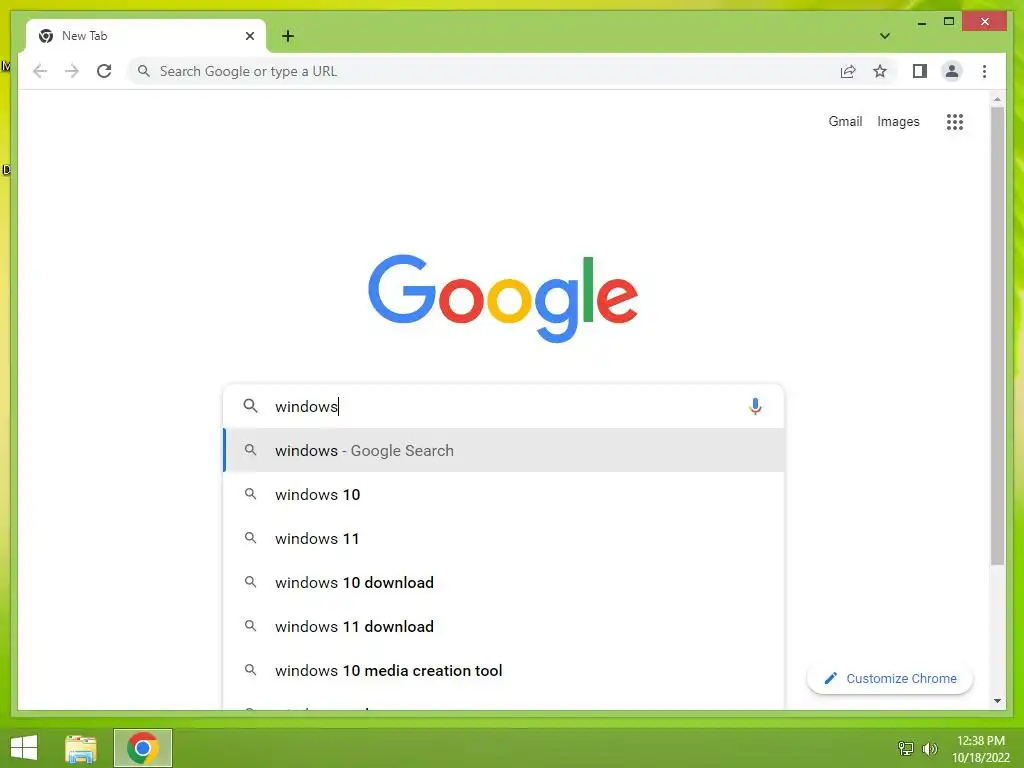The height and width of the screenshot is (768, 1024).
Task: Select suggestion 'windows 10 download'
Action: point(504,582)
